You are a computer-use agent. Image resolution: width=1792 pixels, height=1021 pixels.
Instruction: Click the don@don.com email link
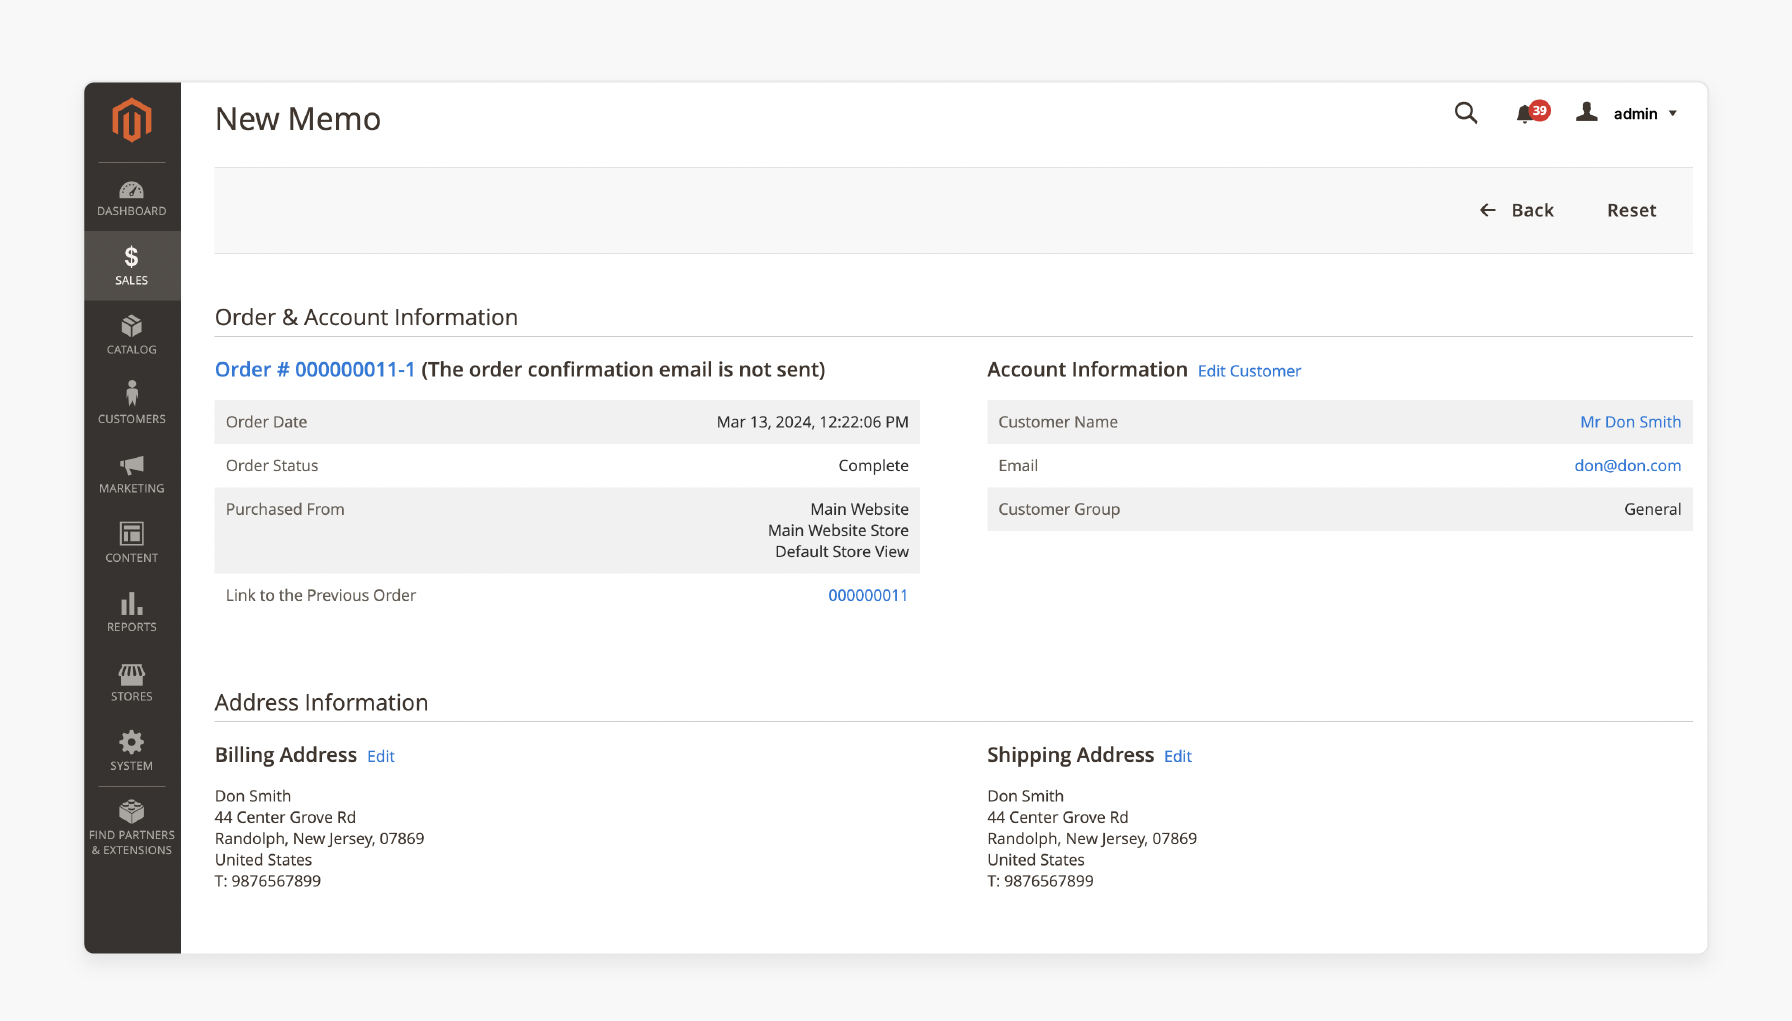pyautogui.click(x=1627, y=466)
